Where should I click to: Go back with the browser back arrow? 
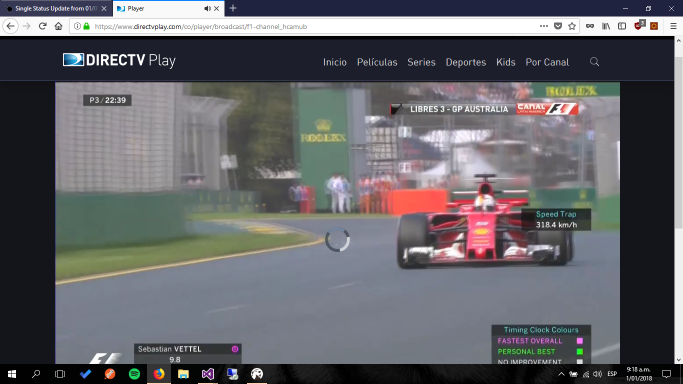10,26
